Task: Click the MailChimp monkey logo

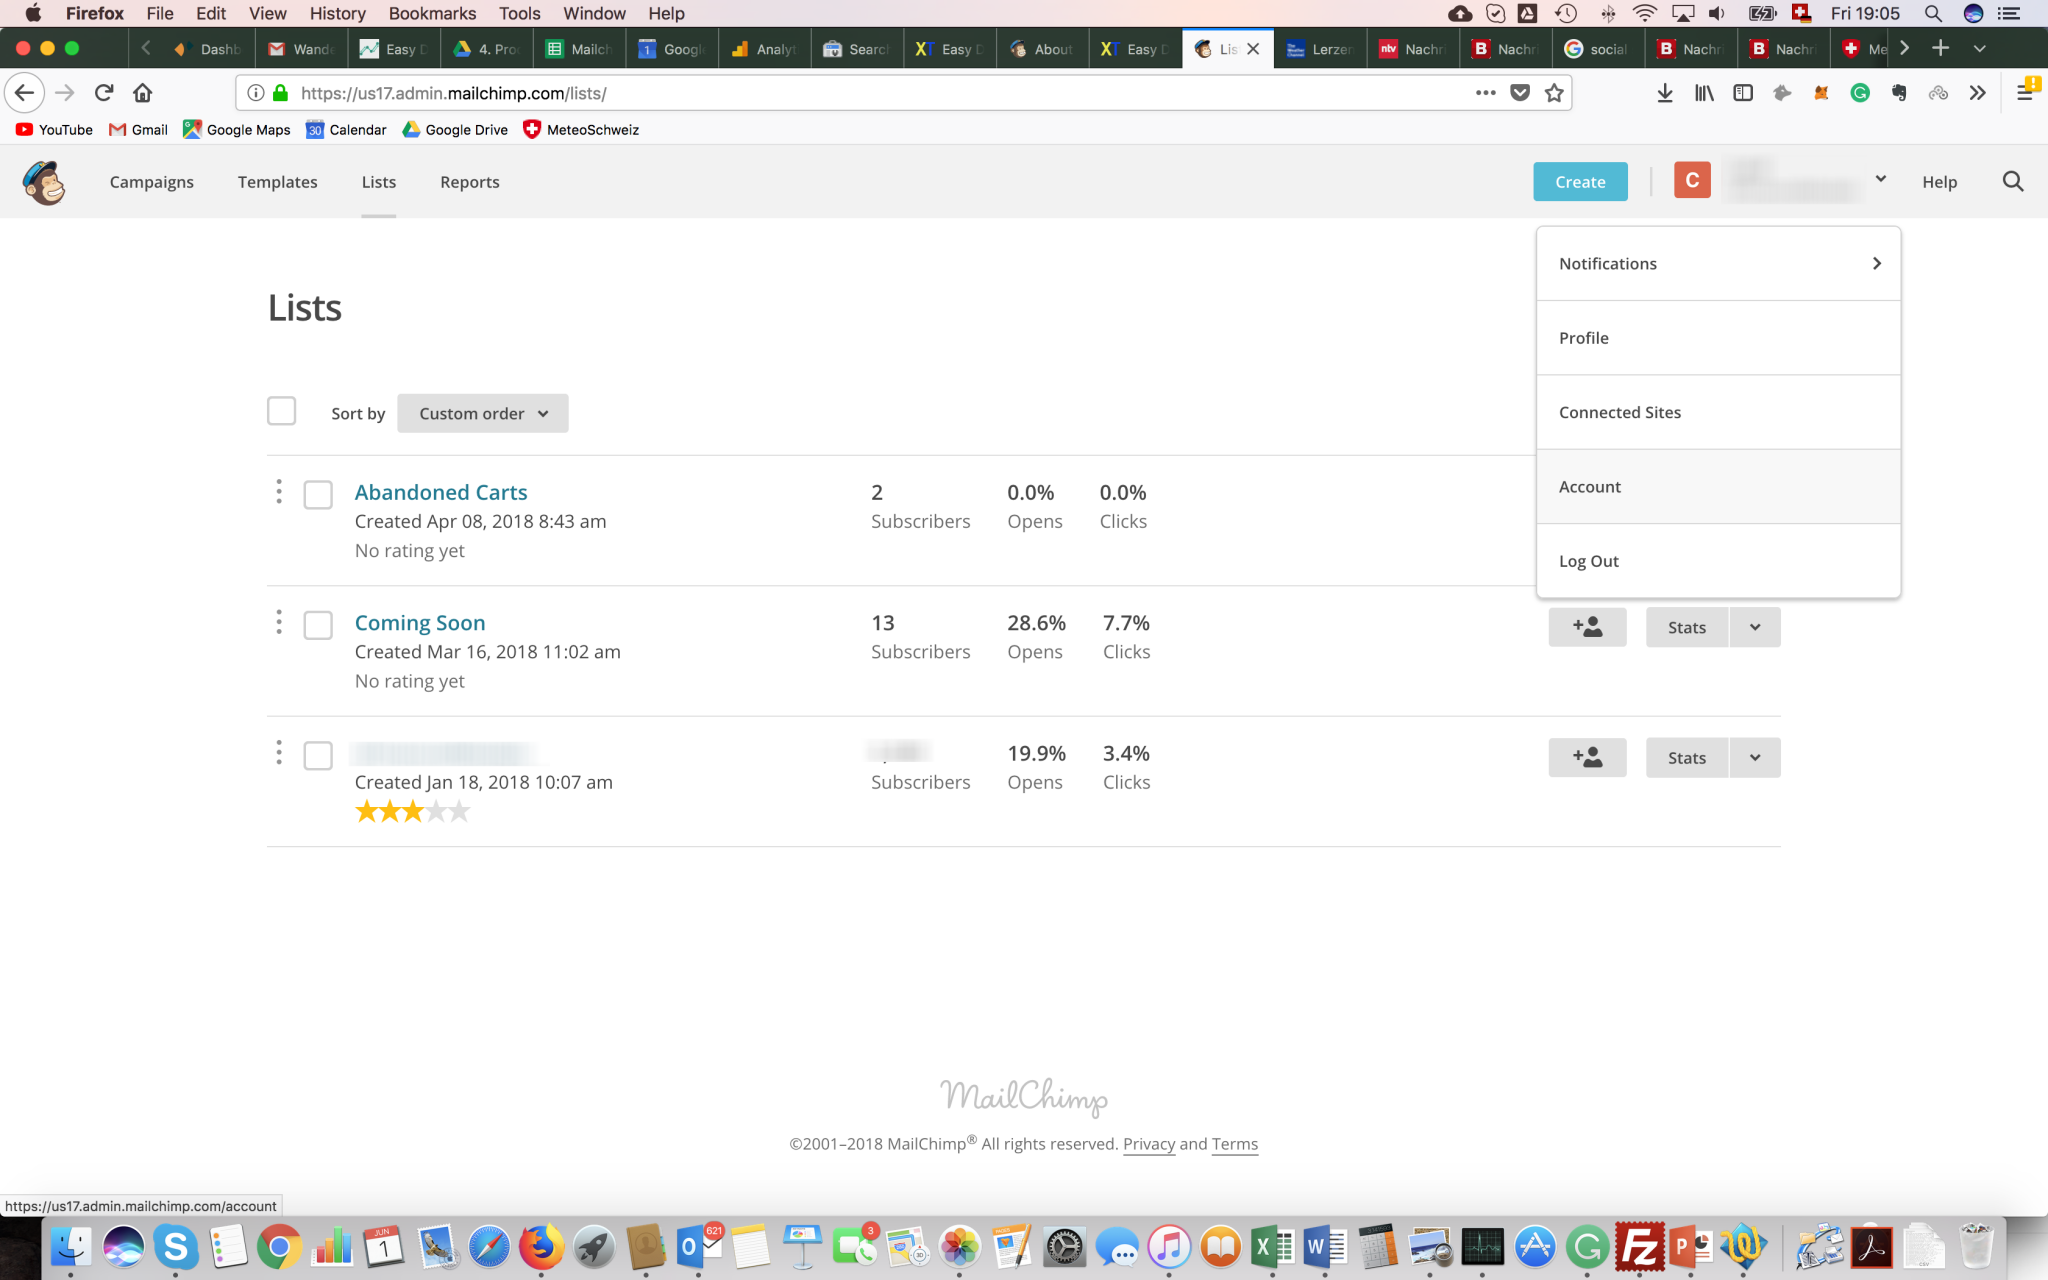Action: coord(44,182)
